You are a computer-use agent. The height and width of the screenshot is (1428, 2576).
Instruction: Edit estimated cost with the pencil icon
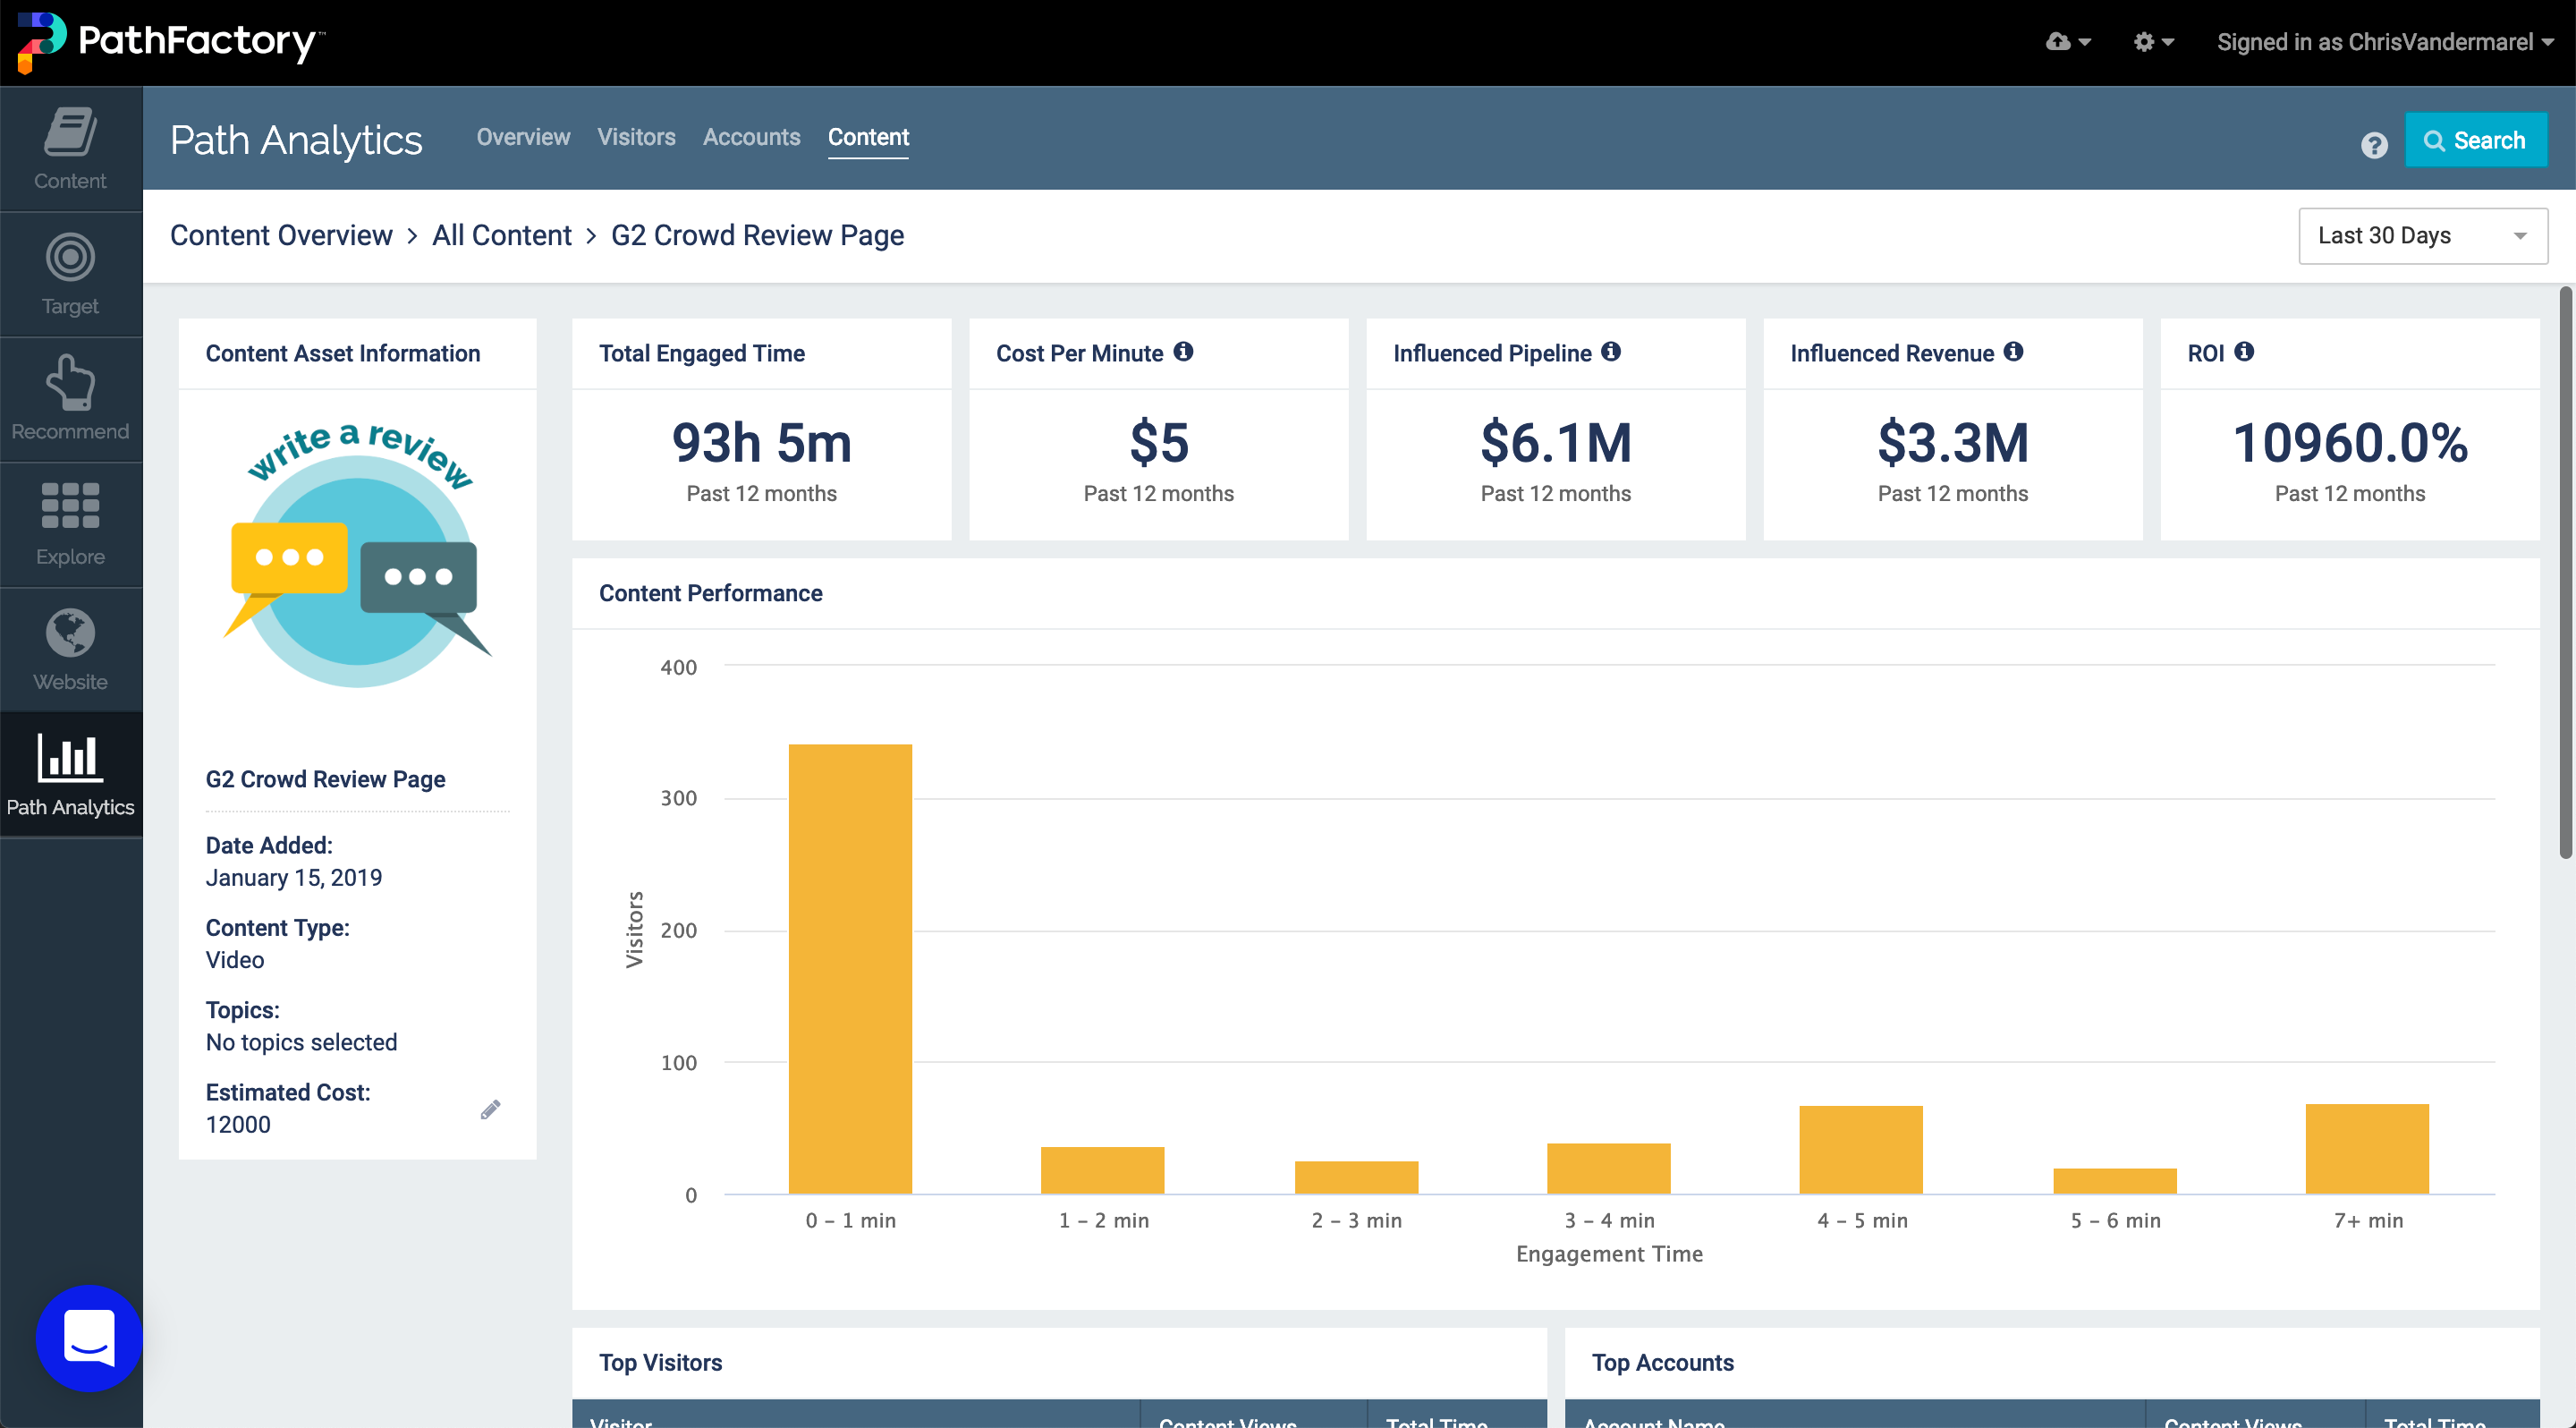pos(490,1109)
